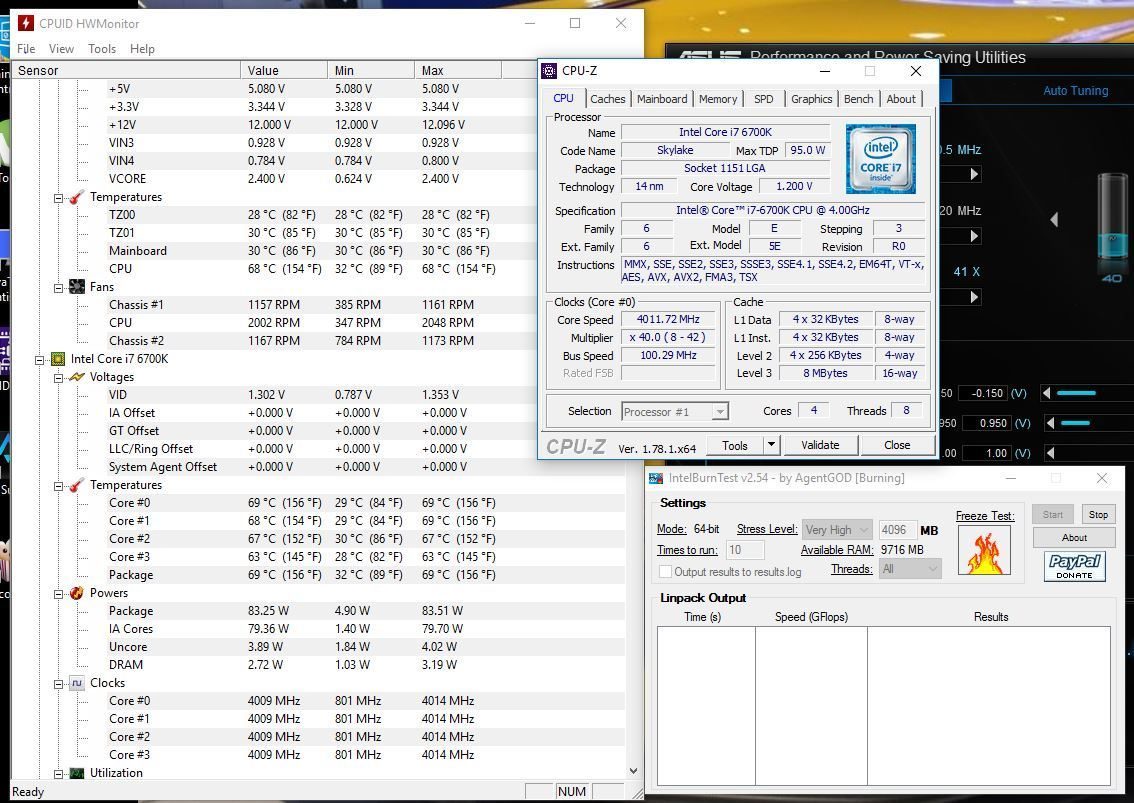Click the waveform icon beside Clocks
The width and height of the screenshot is (1134, 803).
77,683
